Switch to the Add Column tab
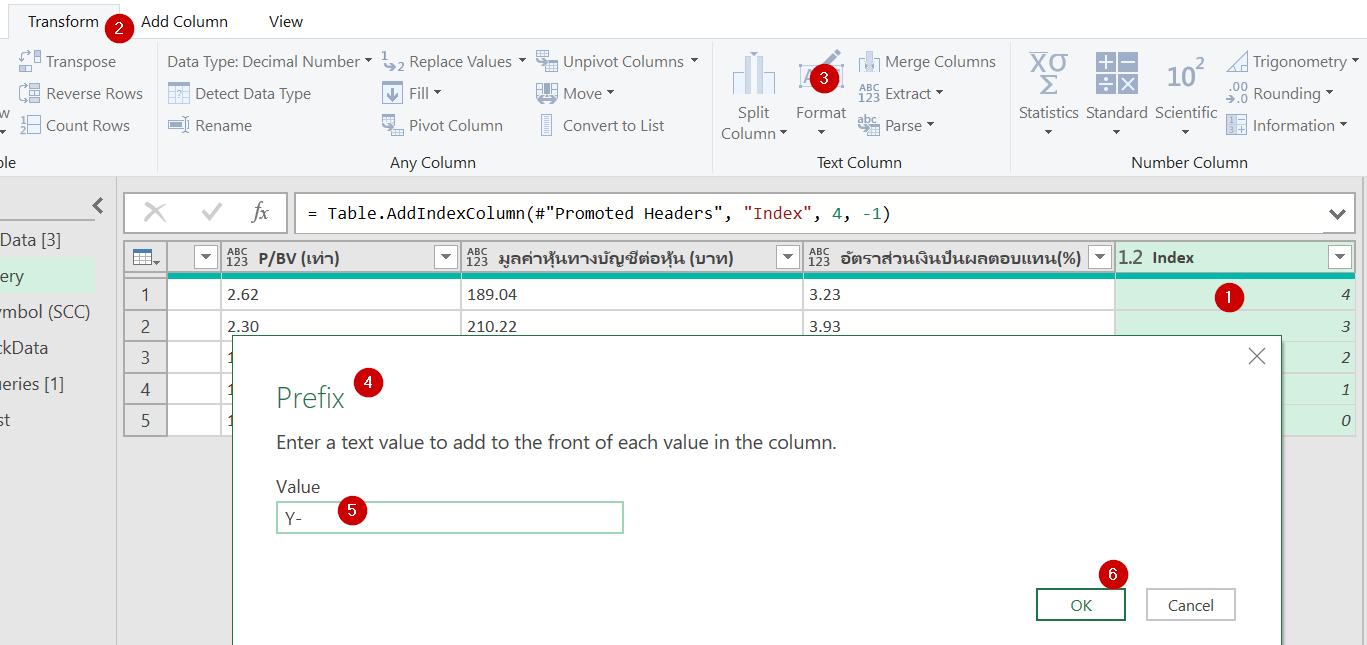Viewport: 1367px width, 645px height. click(185, 21)
